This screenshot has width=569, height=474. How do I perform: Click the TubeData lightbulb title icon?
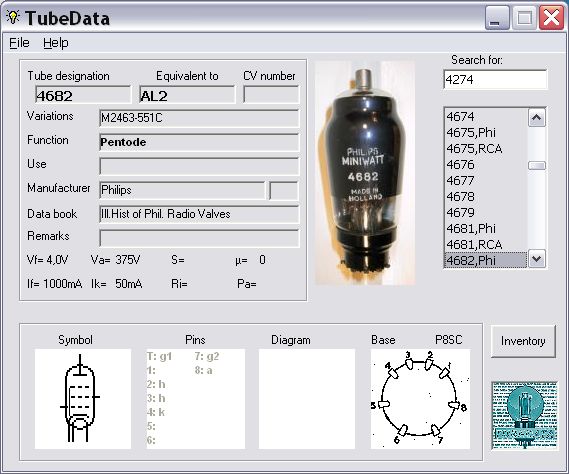[13, 17]
